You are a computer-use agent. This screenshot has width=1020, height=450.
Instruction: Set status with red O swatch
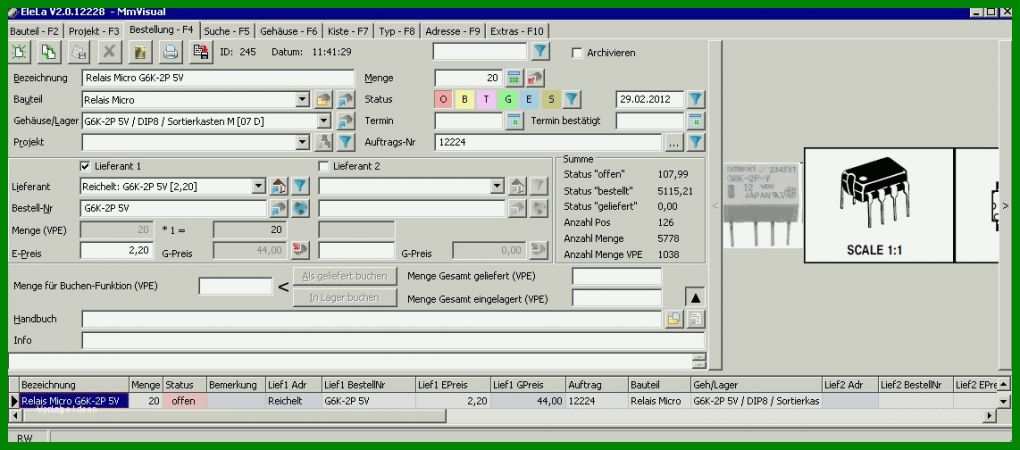click(443, 99)
